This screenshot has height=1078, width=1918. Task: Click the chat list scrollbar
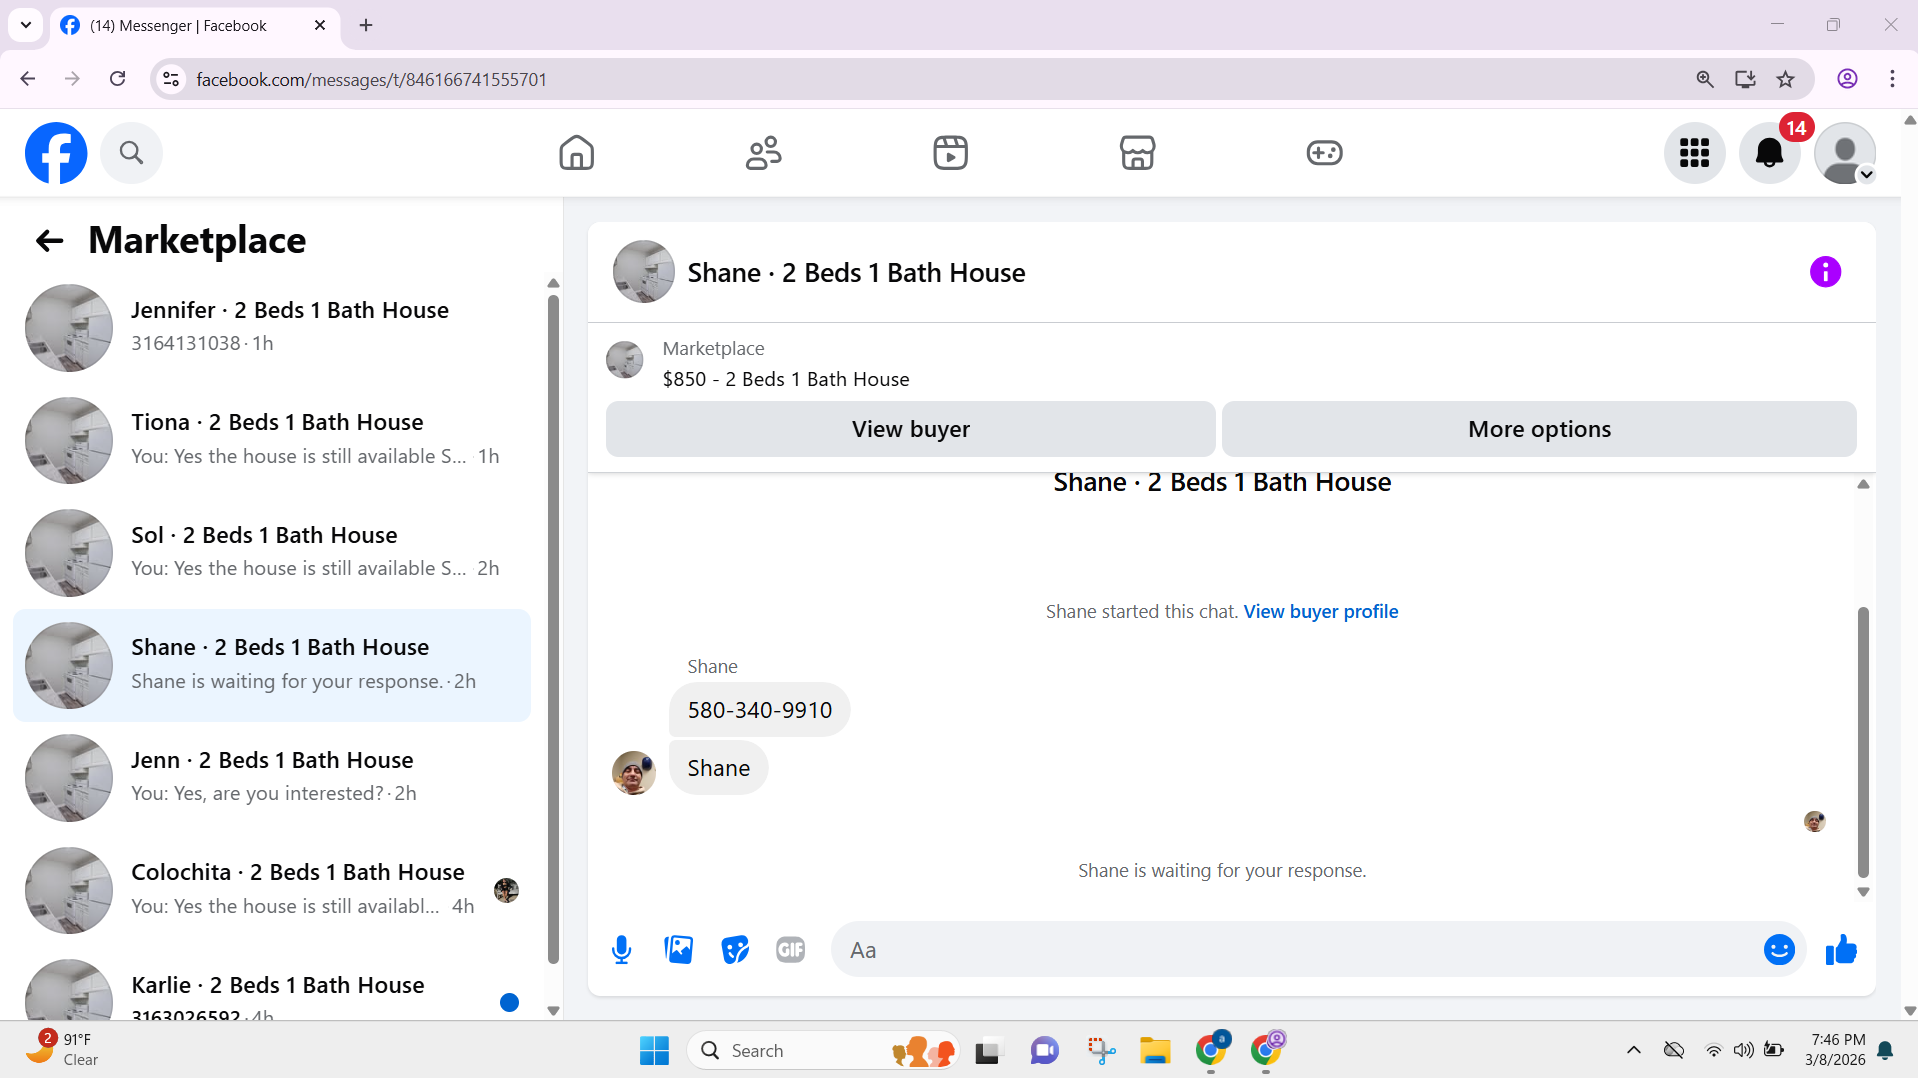pos(553,629)
